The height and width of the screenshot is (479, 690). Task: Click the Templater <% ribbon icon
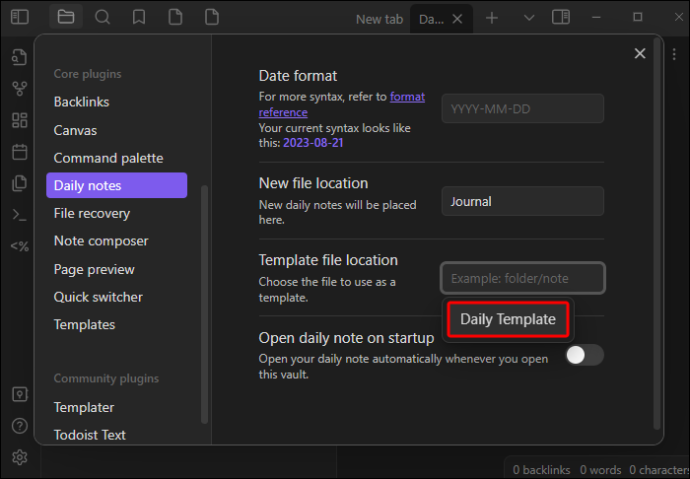tap(19, 246)
